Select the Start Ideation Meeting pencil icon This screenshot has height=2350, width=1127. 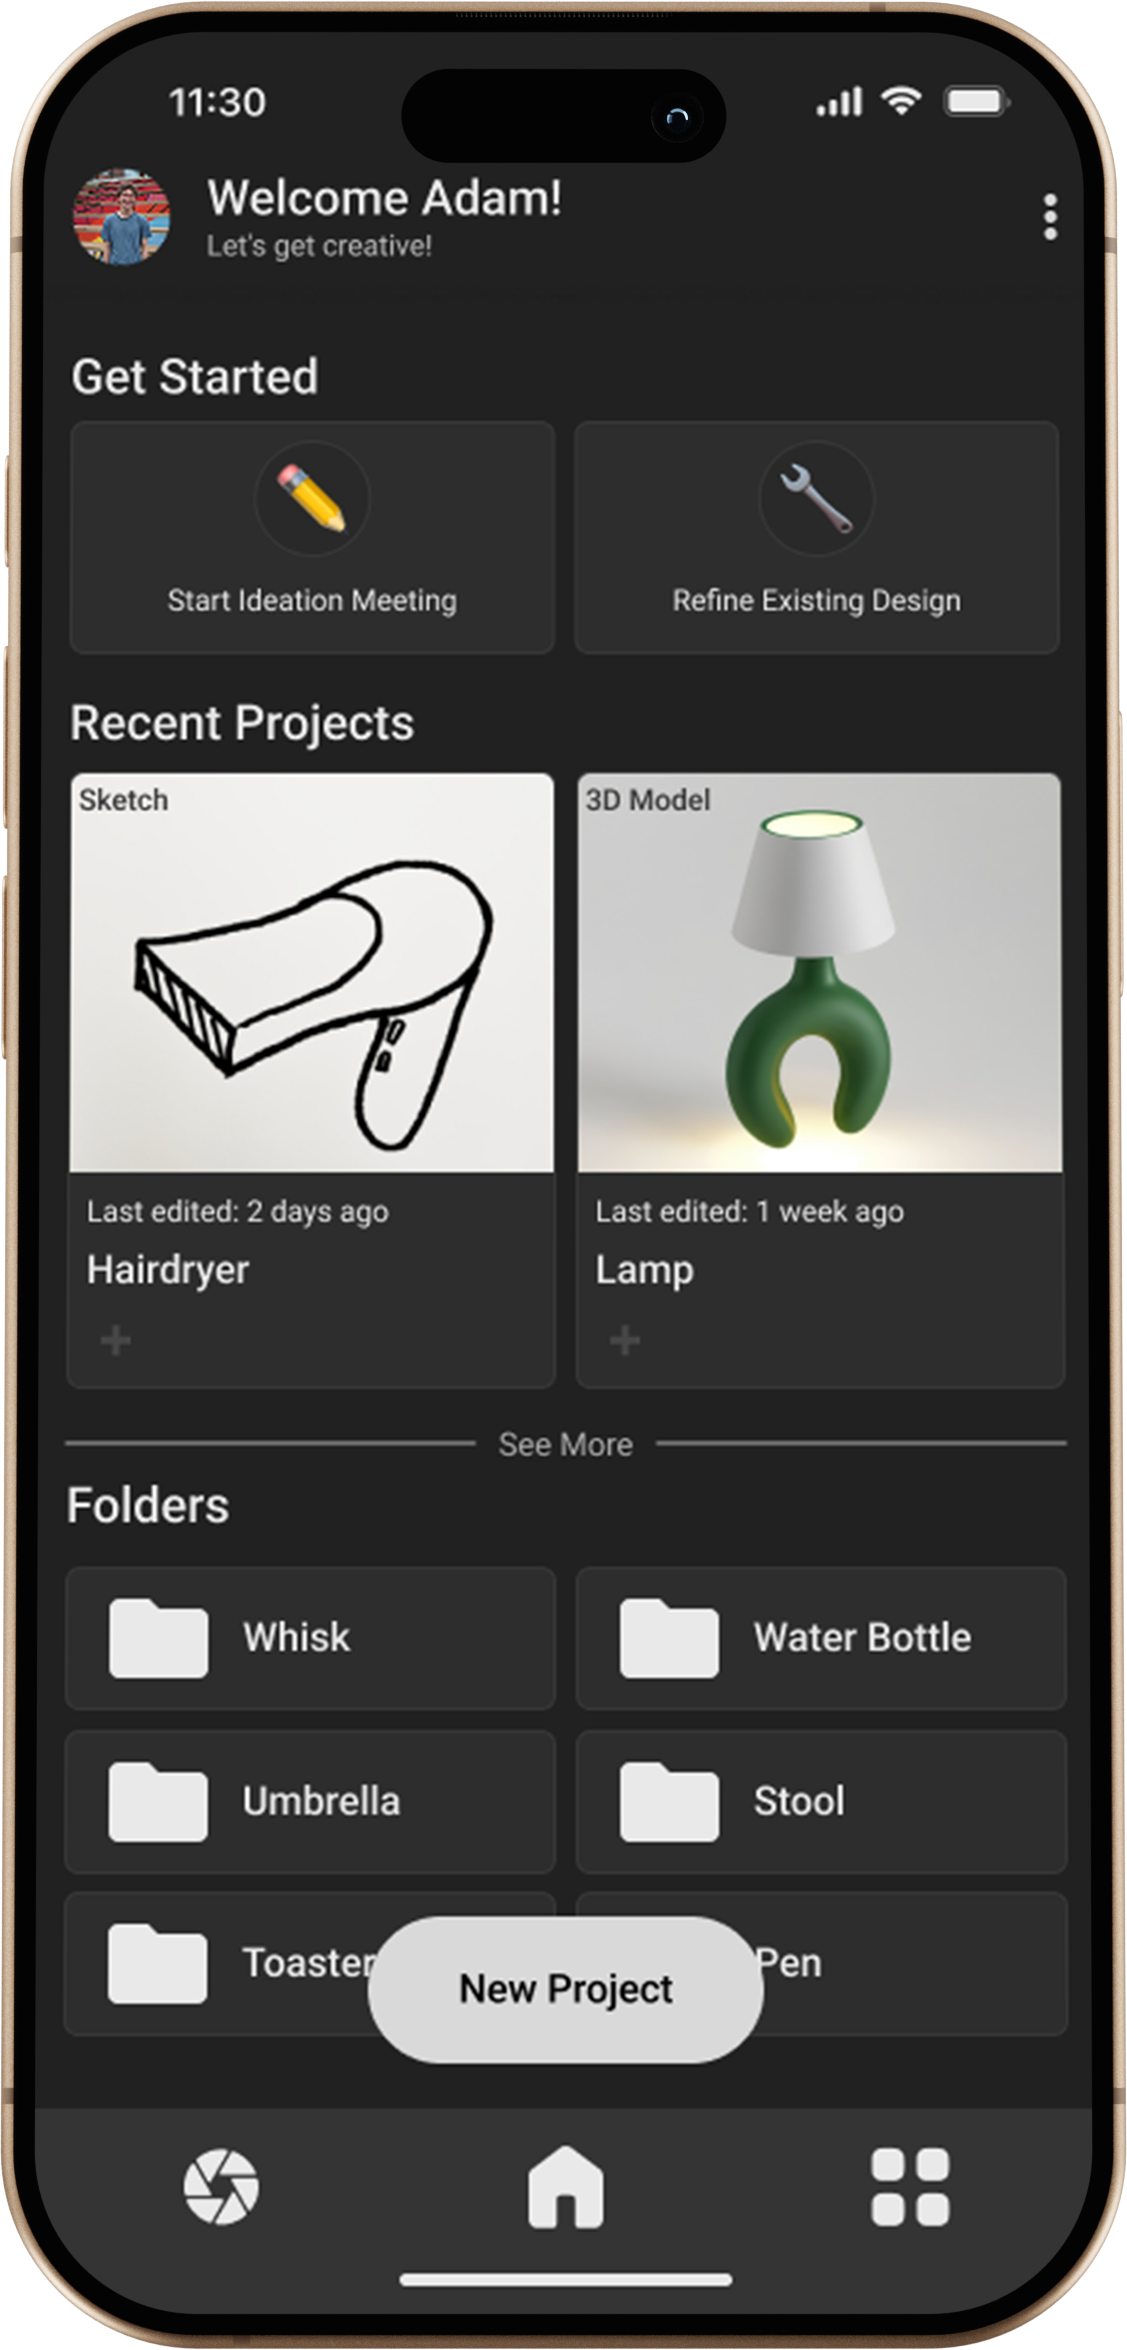(x=311, y=499)
